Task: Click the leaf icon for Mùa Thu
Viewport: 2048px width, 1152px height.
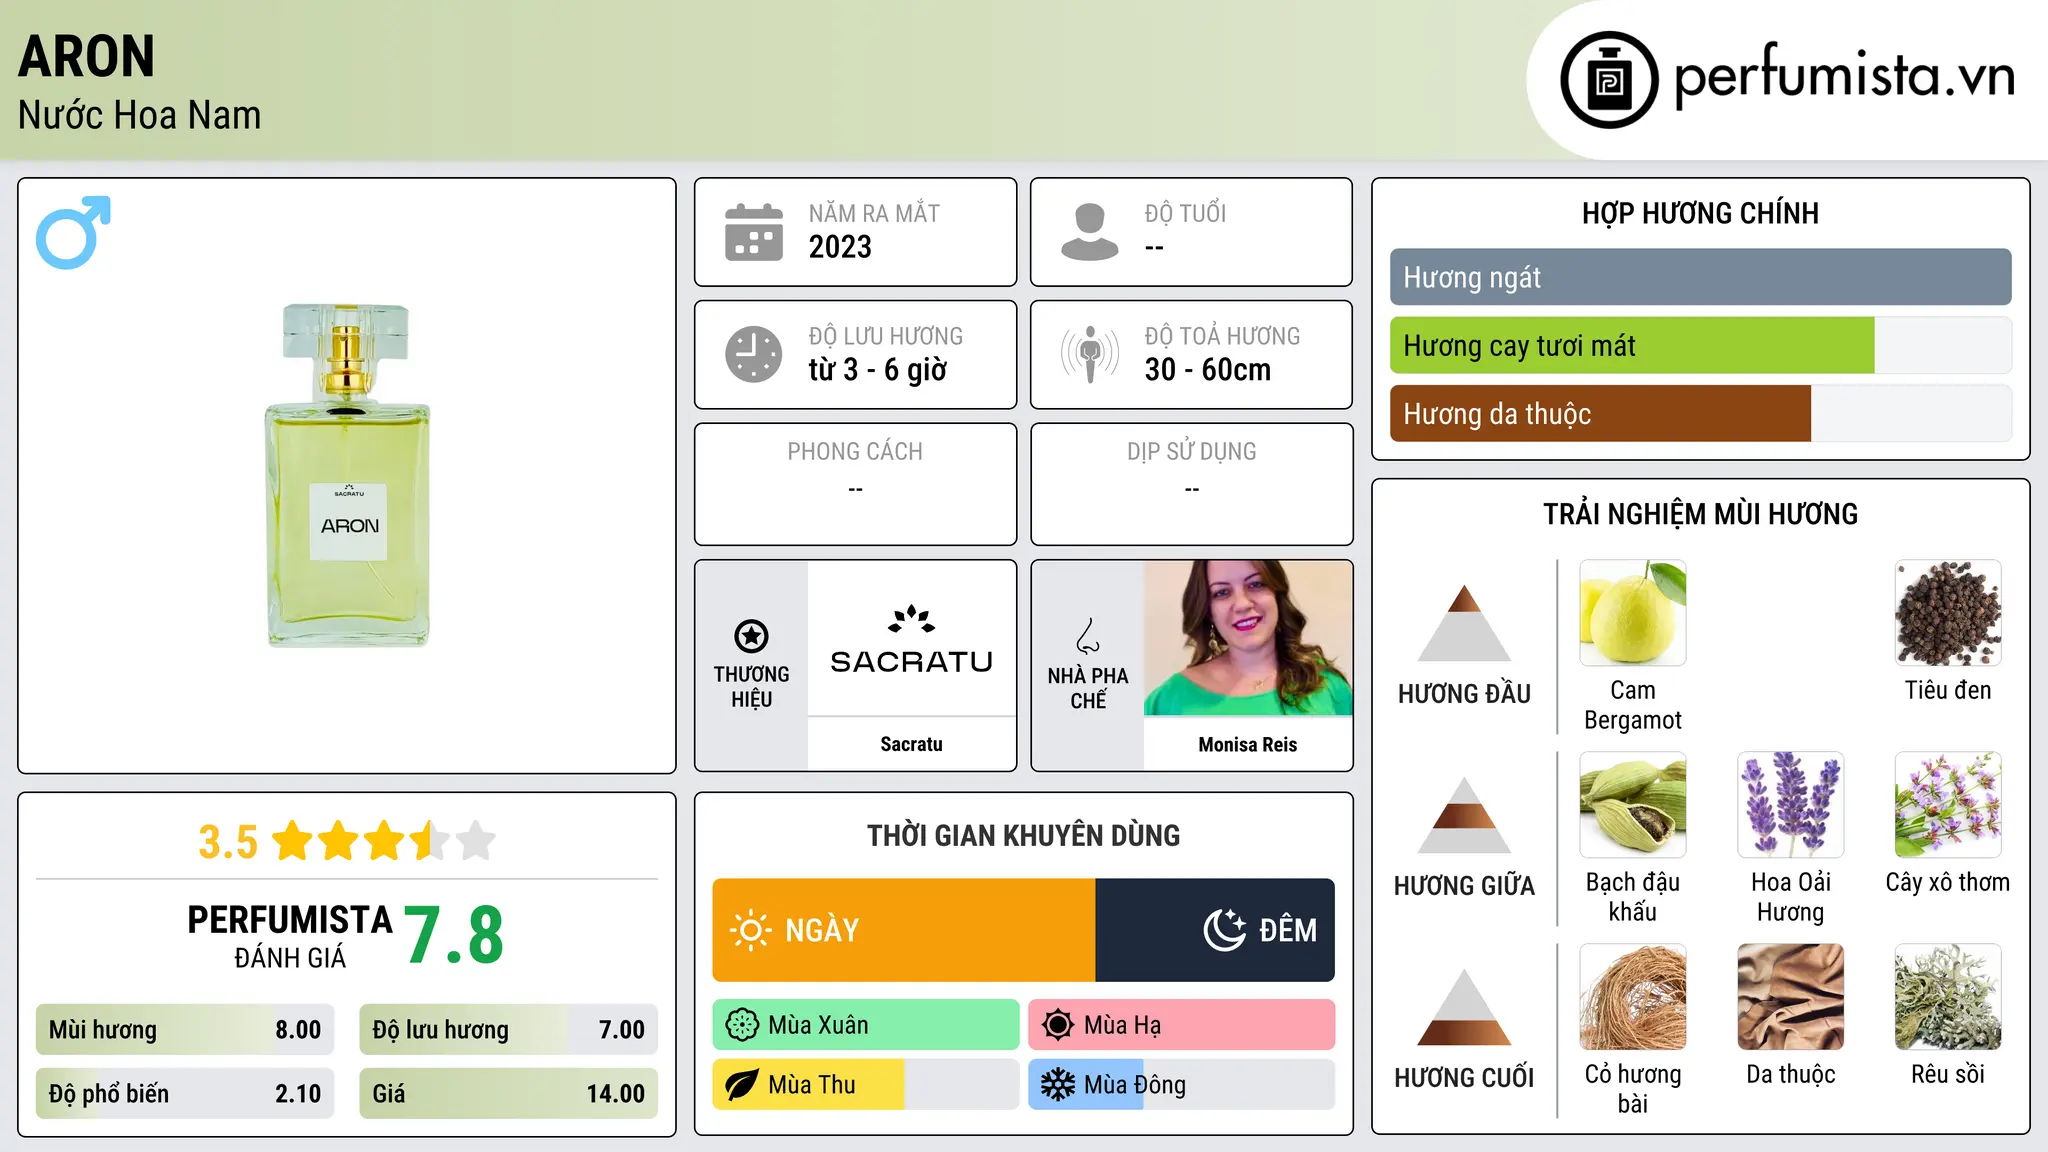Action: pos(742,1085)
